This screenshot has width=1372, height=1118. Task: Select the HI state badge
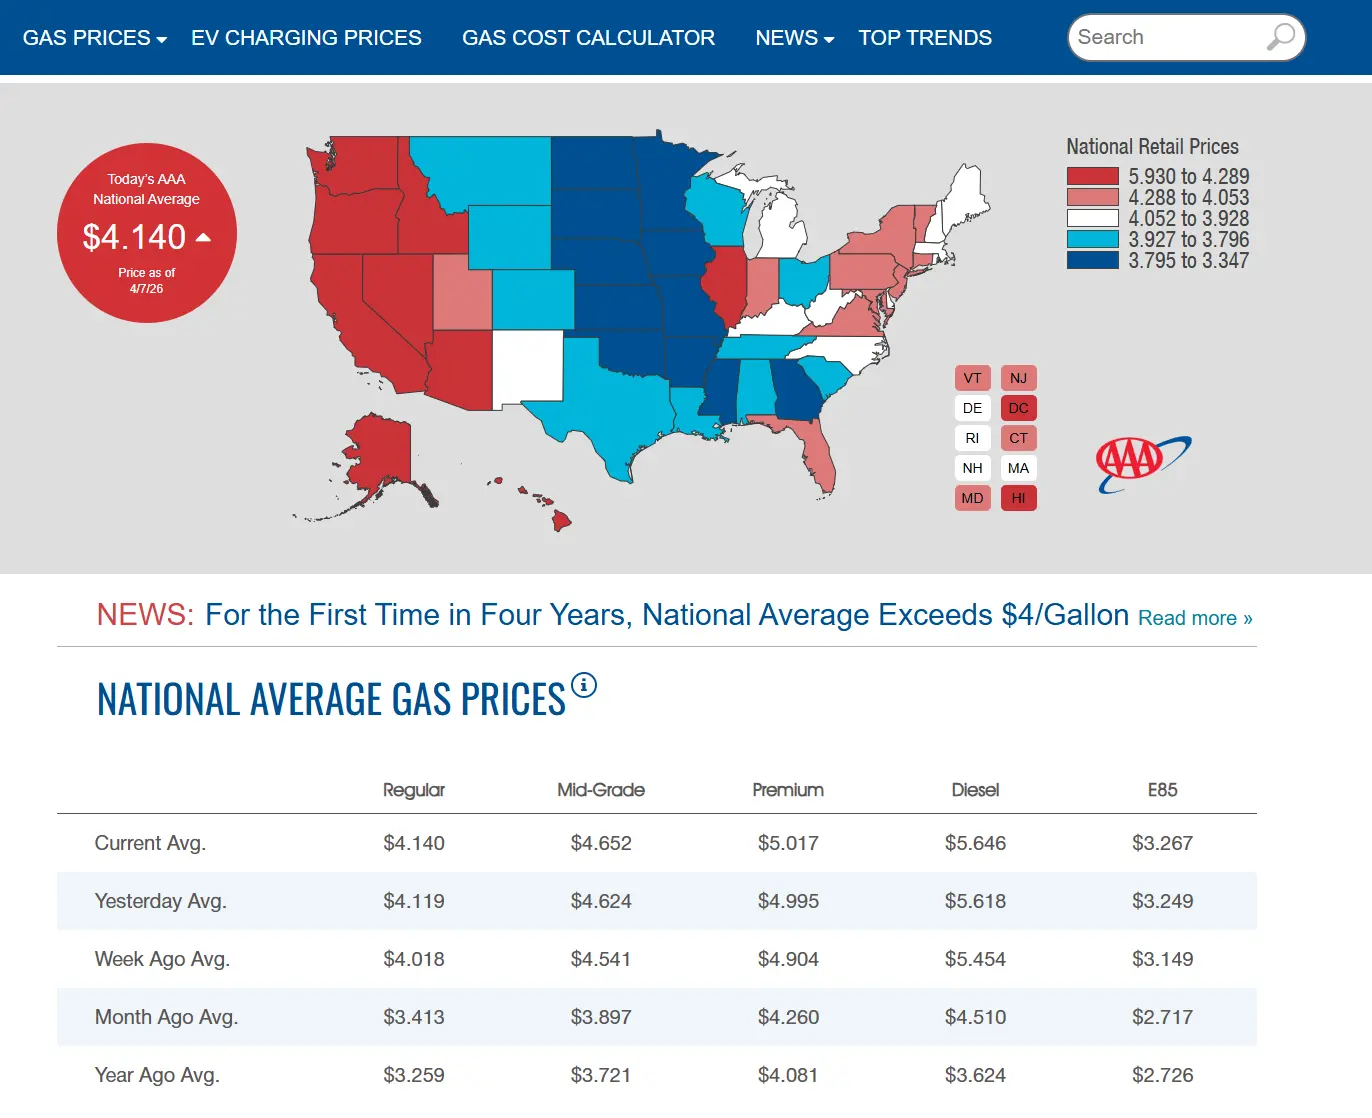[x=1018, y=498]
